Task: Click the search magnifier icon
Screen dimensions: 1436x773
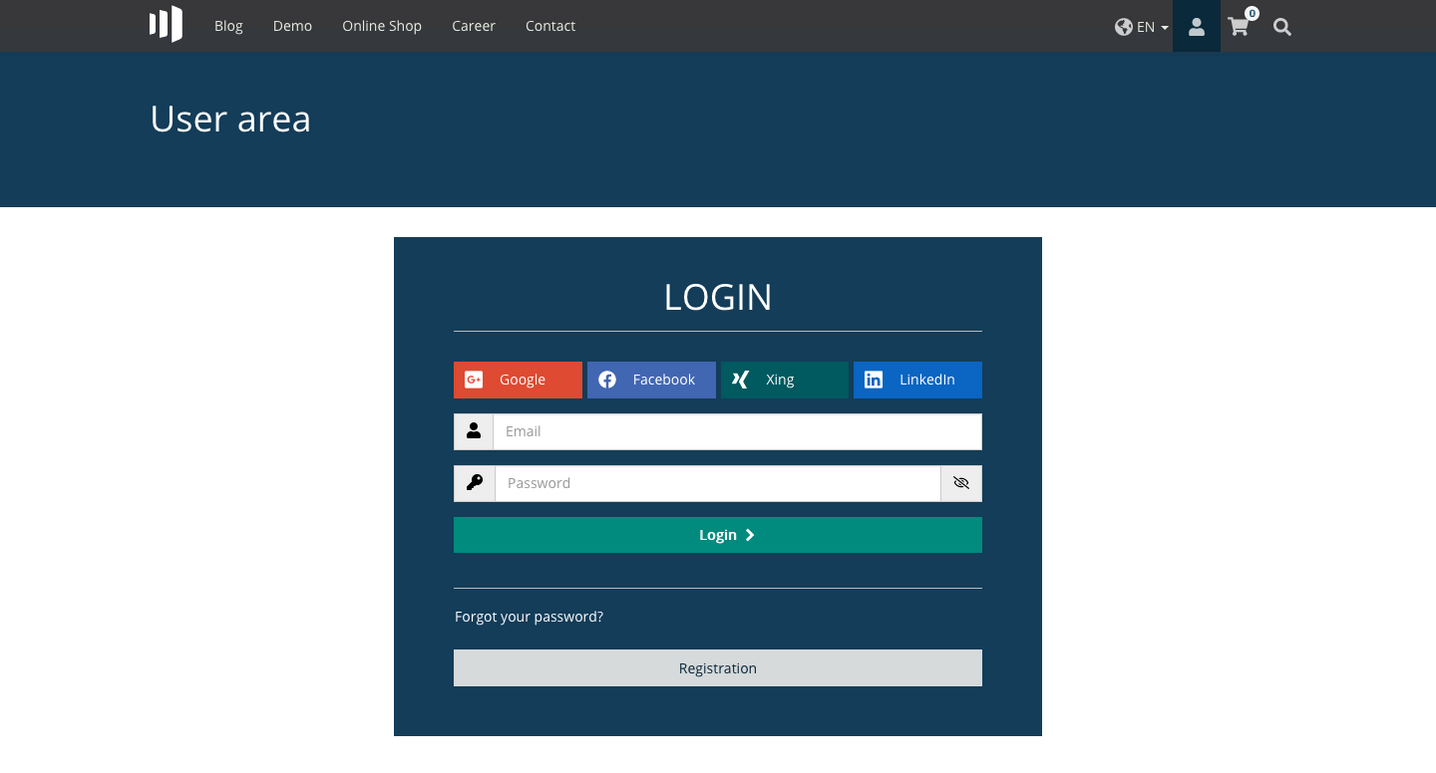Action: [x=1281, y=27]
